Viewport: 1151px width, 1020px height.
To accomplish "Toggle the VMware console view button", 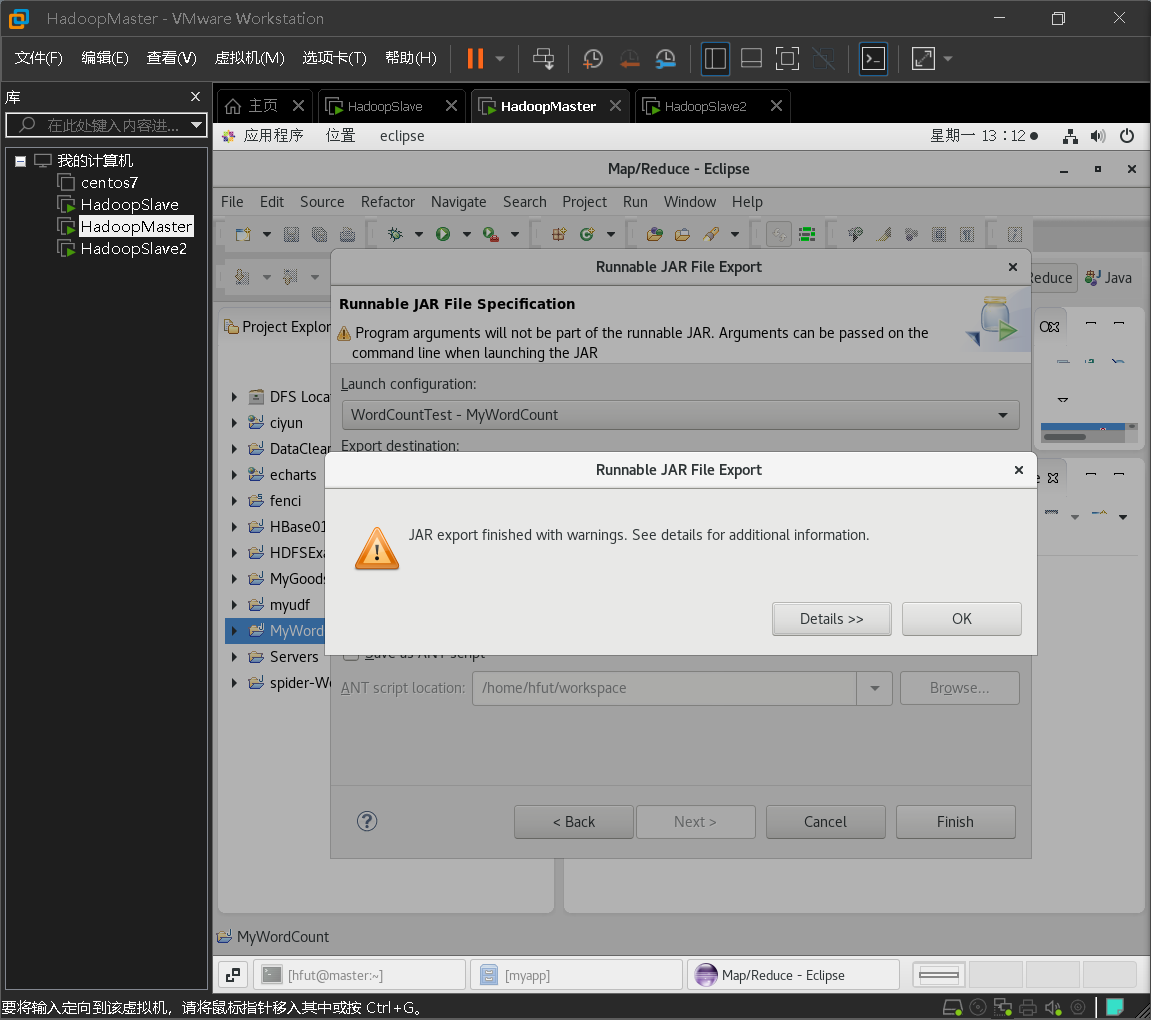I will click(873, 59).
